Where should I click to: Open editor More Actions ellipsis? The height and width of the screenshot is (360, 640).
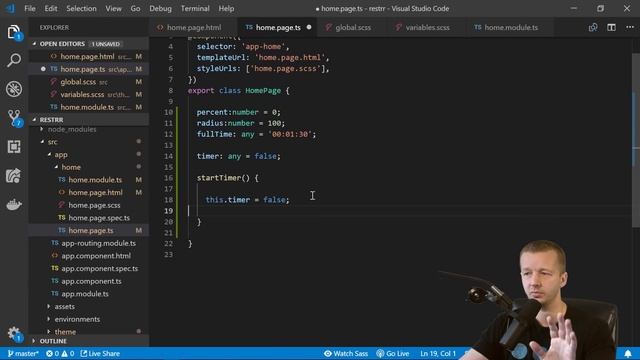(630, 27)
